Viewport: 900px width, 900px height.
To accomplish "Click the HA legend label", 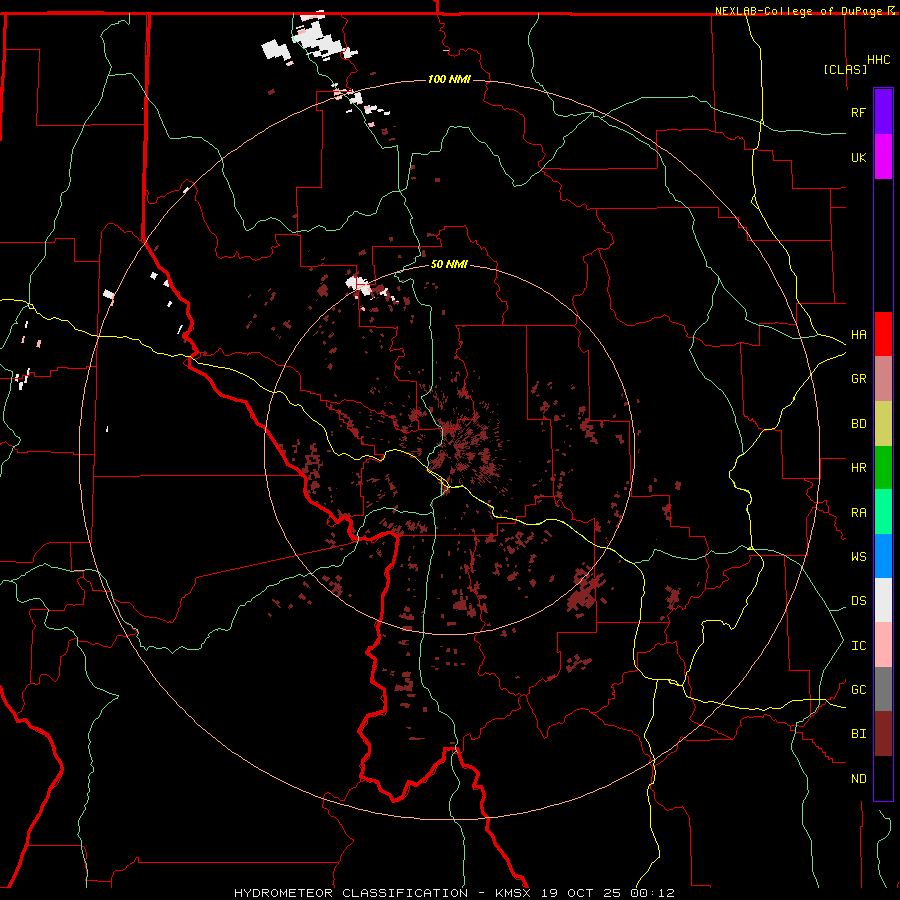I will coord(858,335).
